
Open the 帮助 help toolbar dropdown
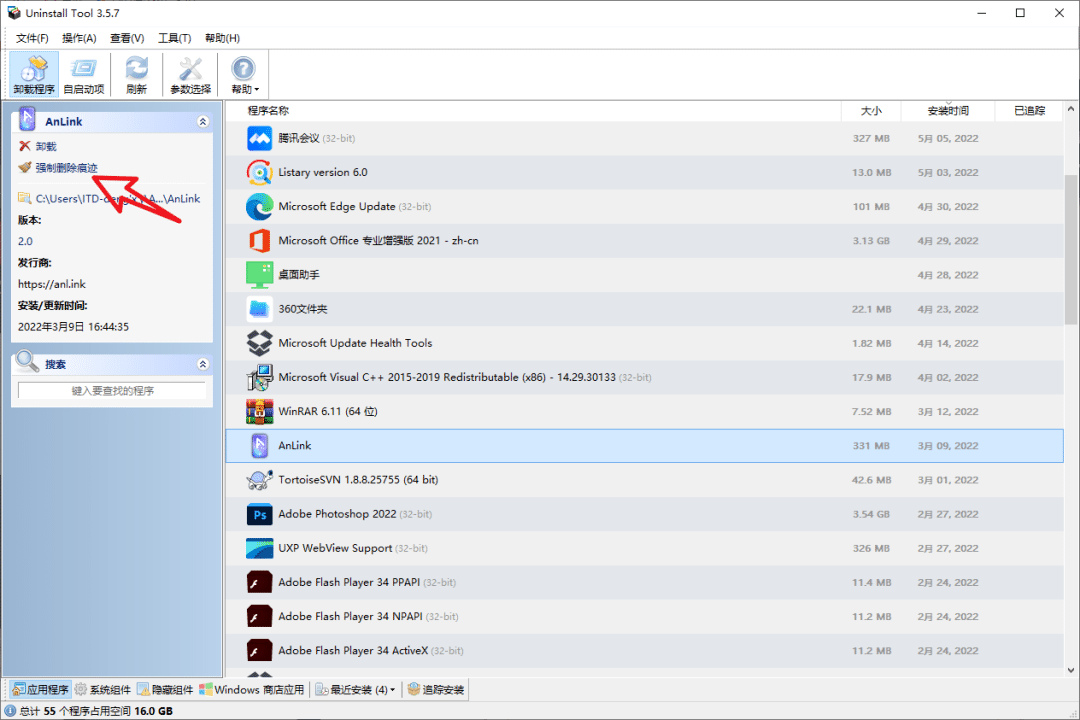pyautogui.click(x=244, y=74)
